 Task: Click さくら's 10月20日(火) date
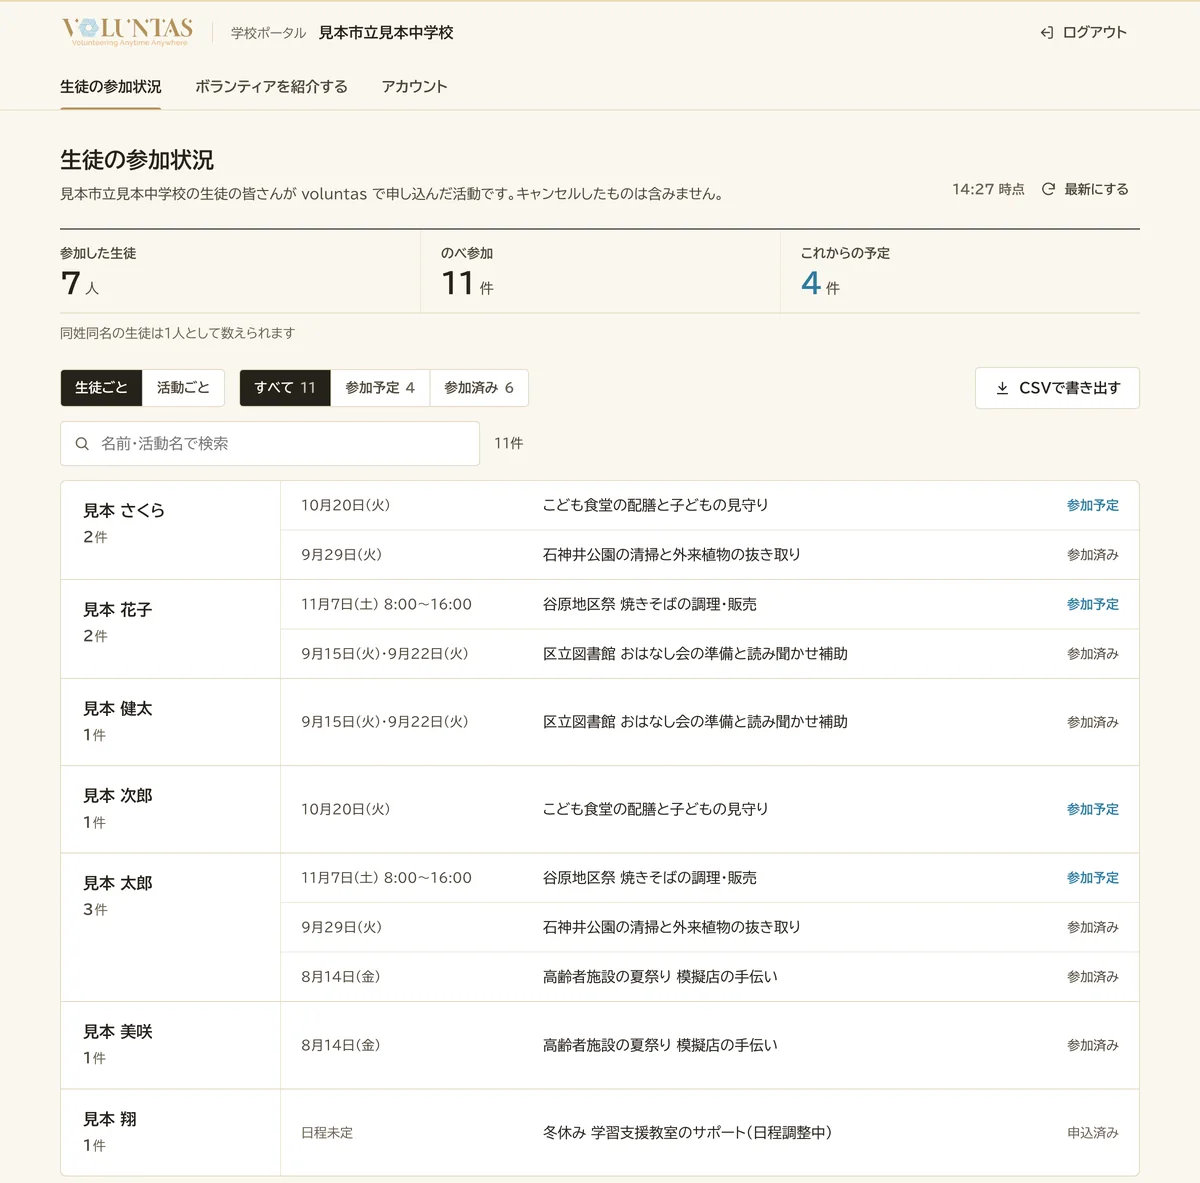coord(345,505)
